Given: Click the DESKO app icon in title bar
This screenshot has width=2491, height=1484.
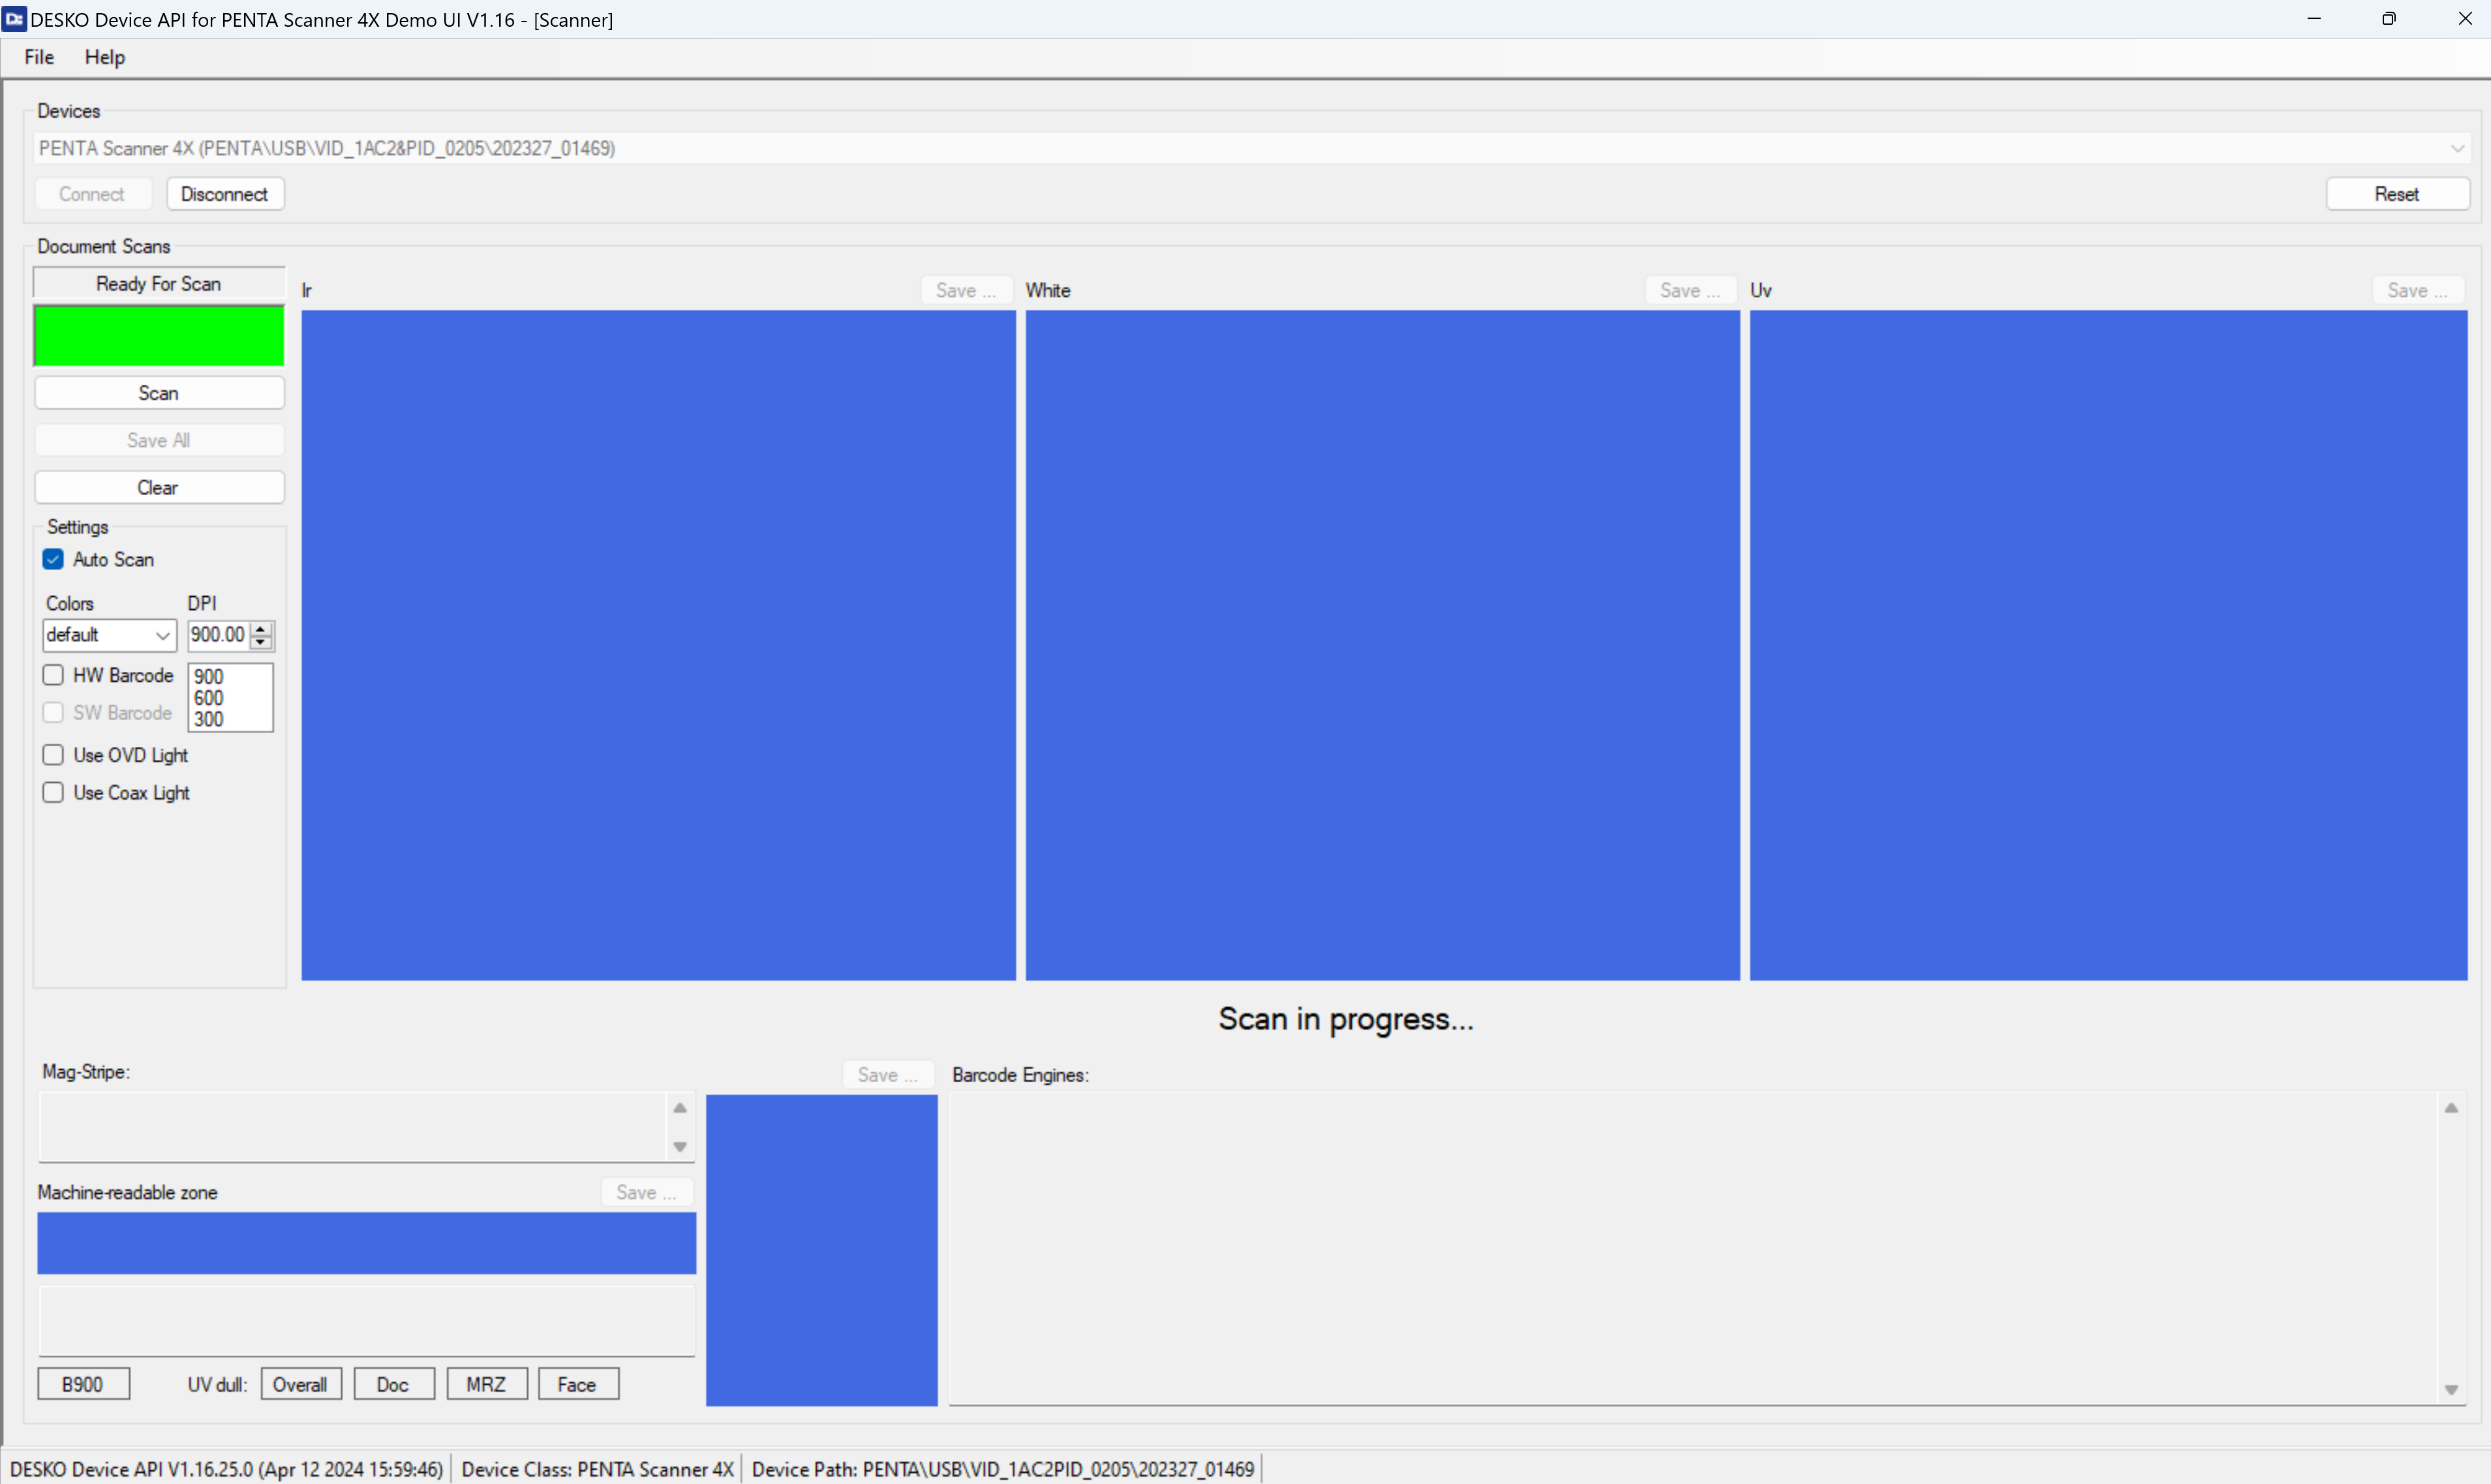Looking at the screenshot, I should [14, 19].
